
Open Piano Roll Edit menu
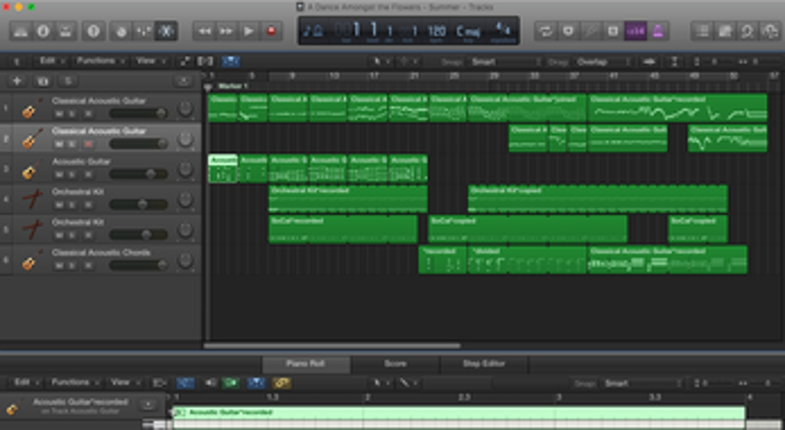click(26, 383)
